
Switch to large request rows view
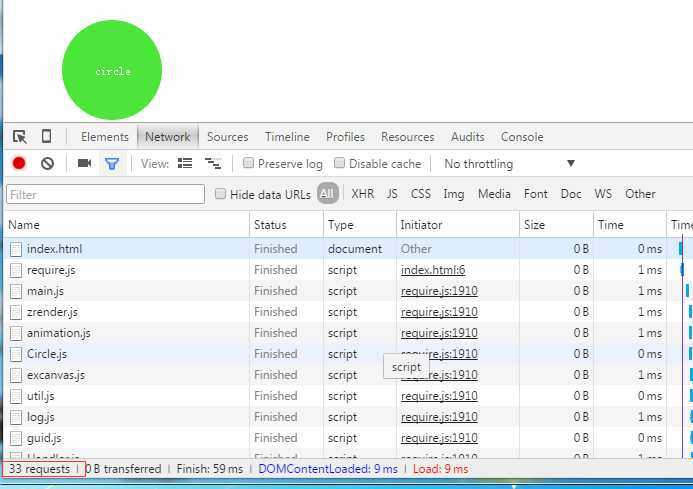(185, 164)
